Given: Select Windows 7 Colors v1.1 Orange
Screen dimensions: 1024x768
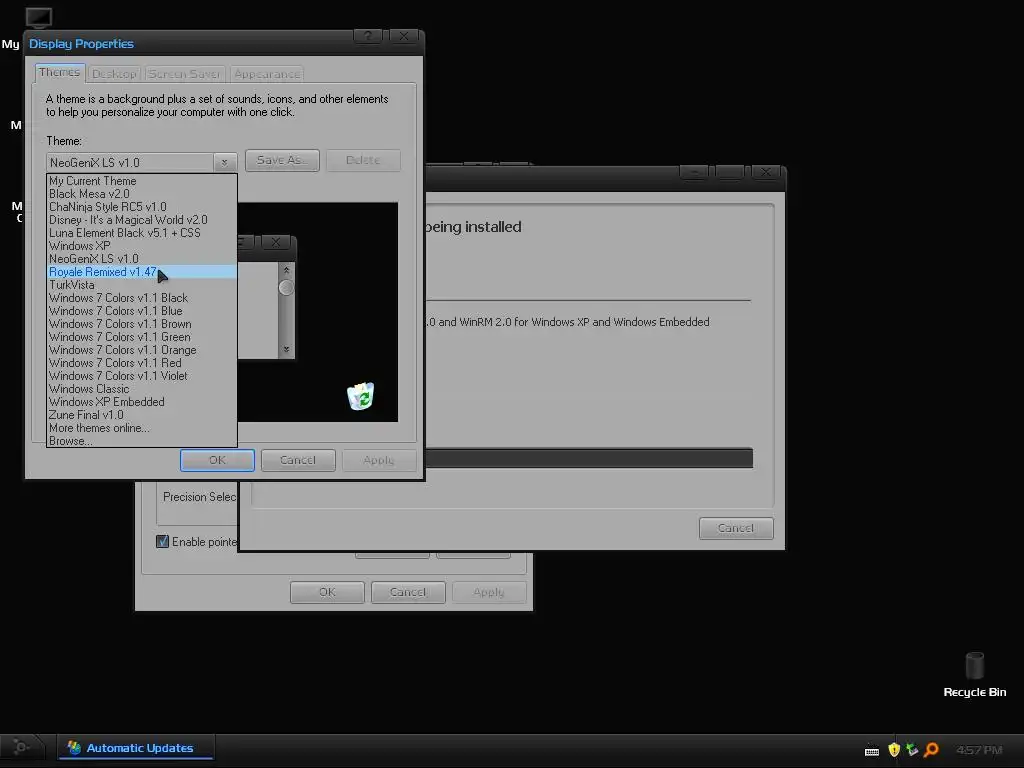Looking at the screenshot, I should pos(142,350).
